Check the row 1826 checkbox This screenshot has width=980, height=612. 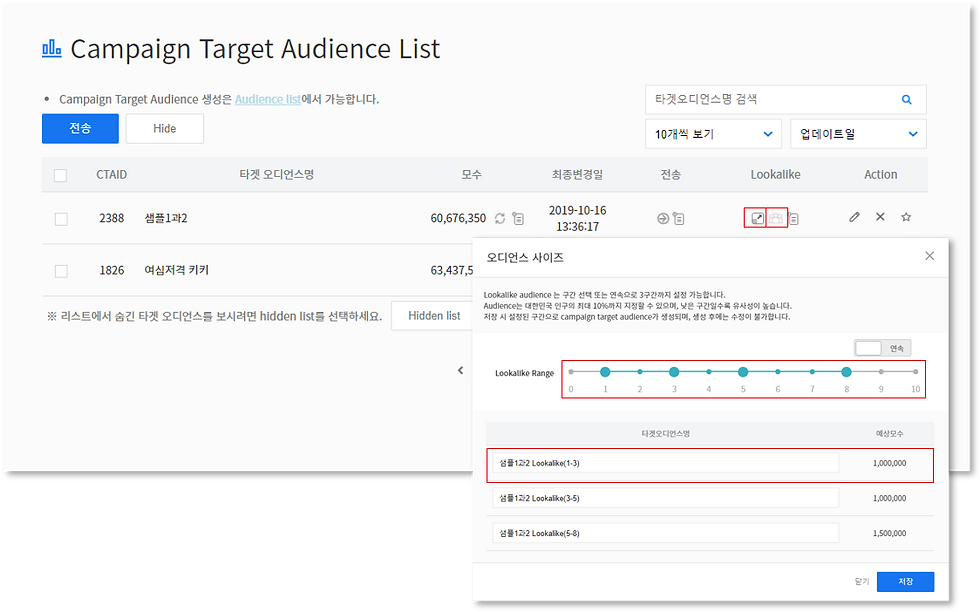(61, 271)
